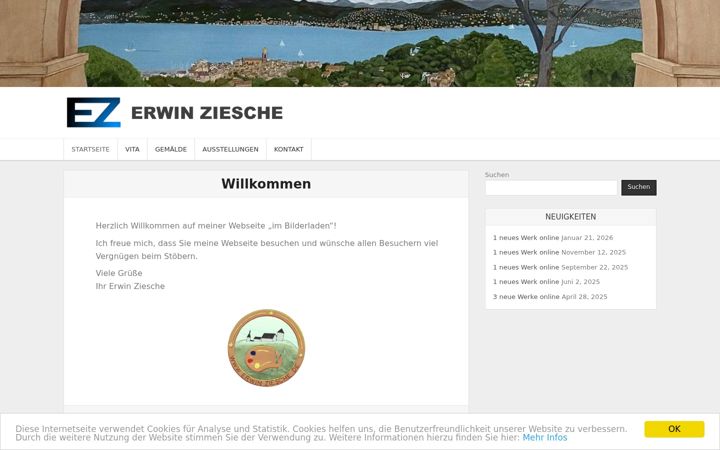
Task: Select the 'Herzlich Willkommen auf meiner Webseite' line
Action: click(216, 226)
